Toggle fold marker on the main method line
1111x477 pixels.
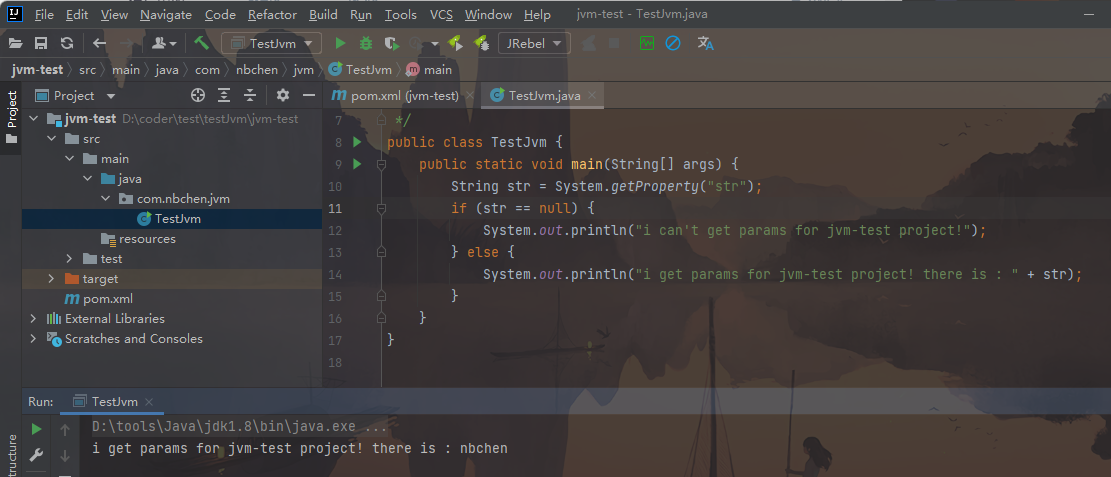click(x=381, y=164)
